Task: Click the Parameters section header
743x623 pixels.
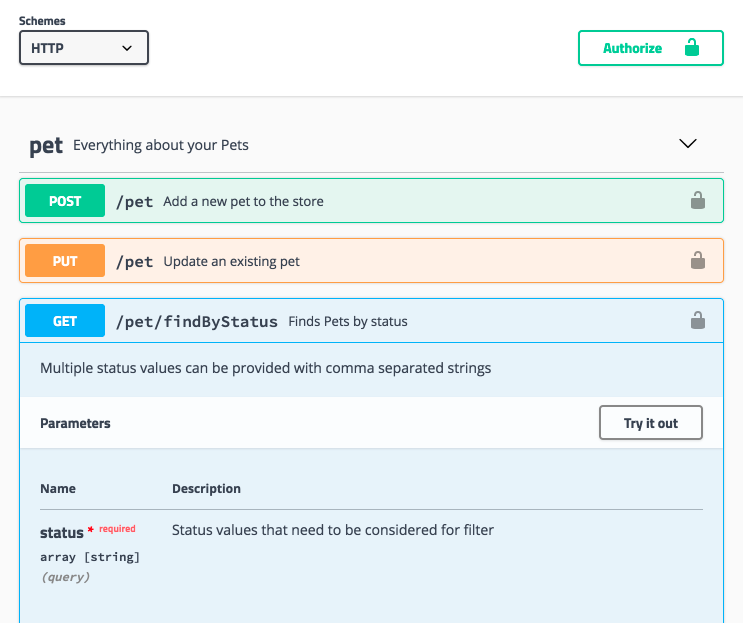Action: point(75,423)
